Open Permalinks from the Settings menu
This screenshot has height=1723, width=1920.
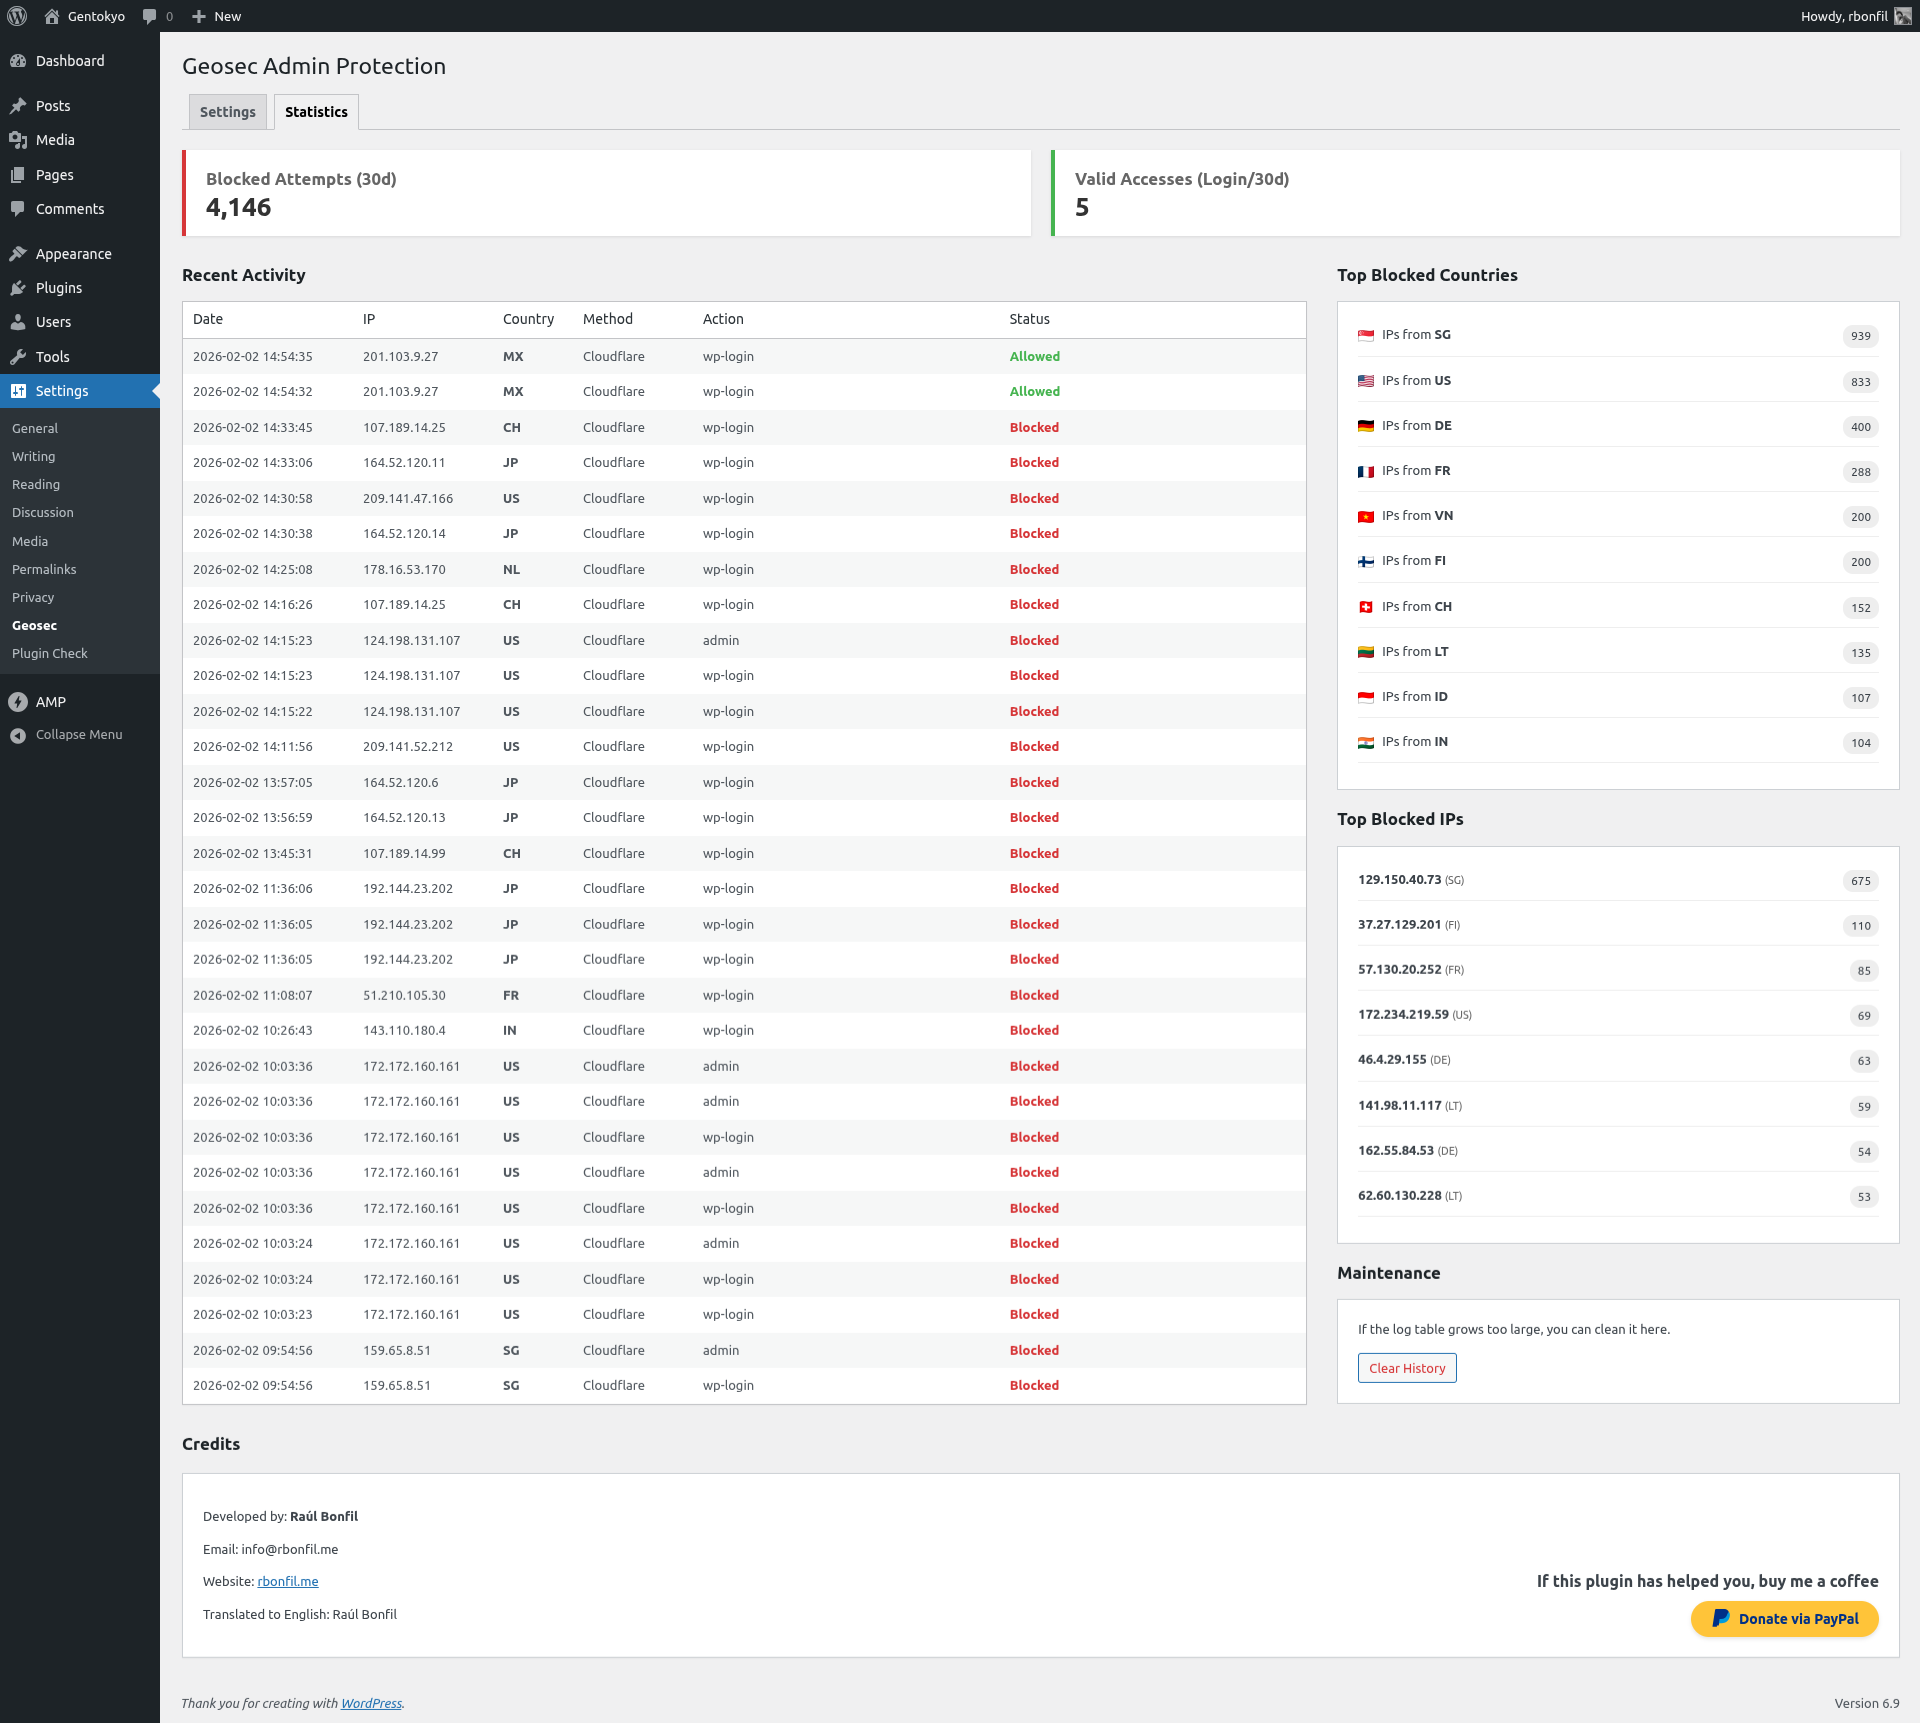coord(43,569)
